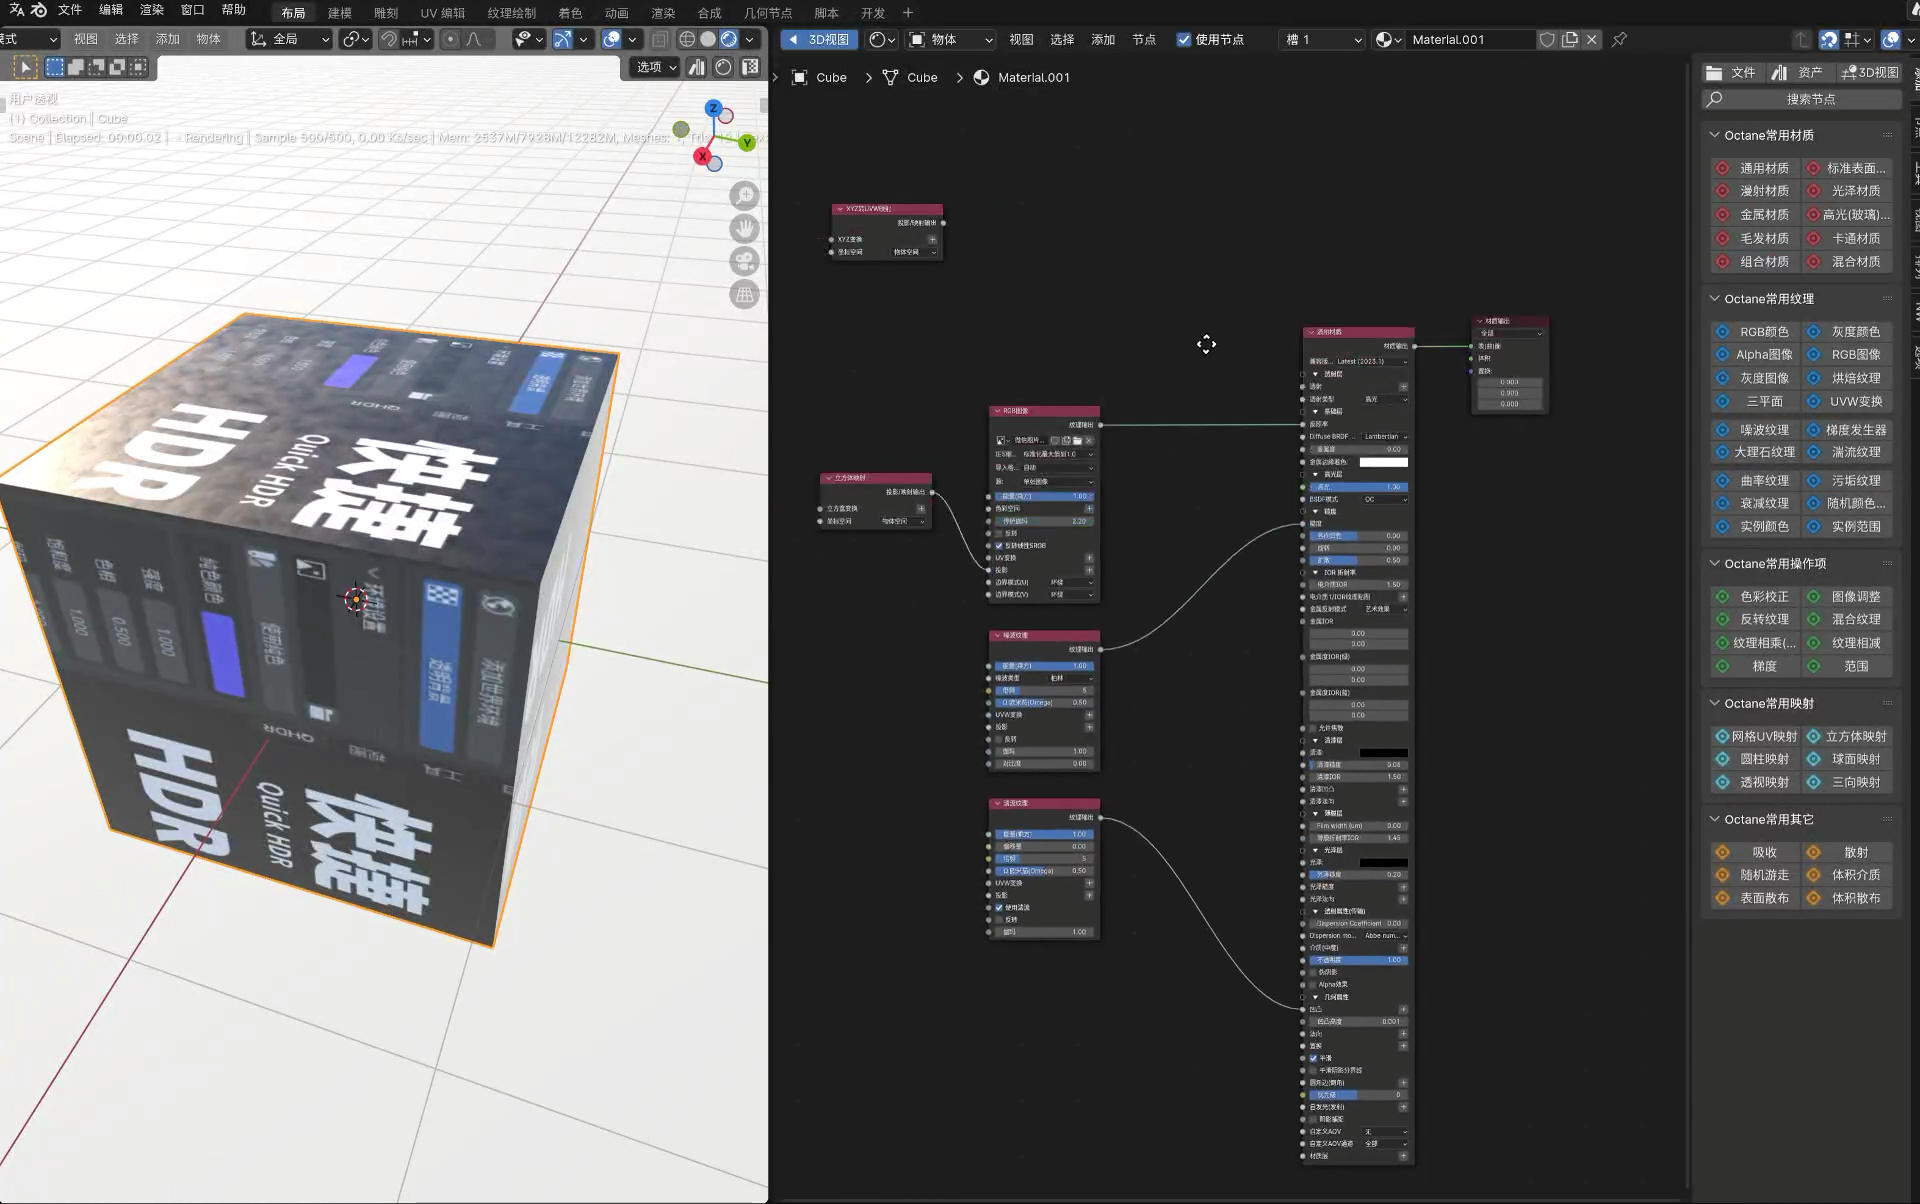Toggle perspective/orthographic grid gizmo
This screenshot has height=1204, width=1920.
click(744, 295)
